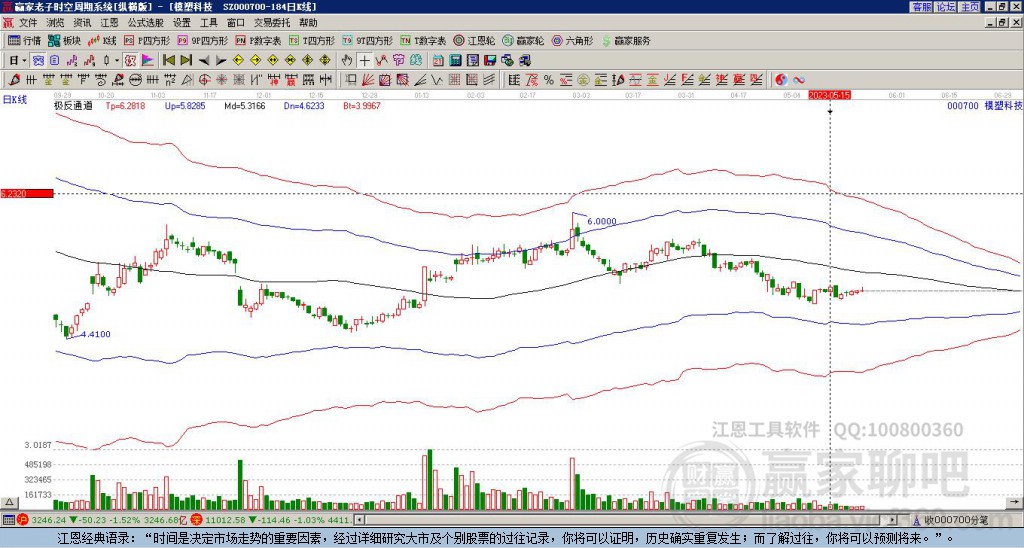Image resolution: width=1024 pixels, height=548 pixels.
Task: Click the collapse triangle button above status bar
Action: coord(9,502)
